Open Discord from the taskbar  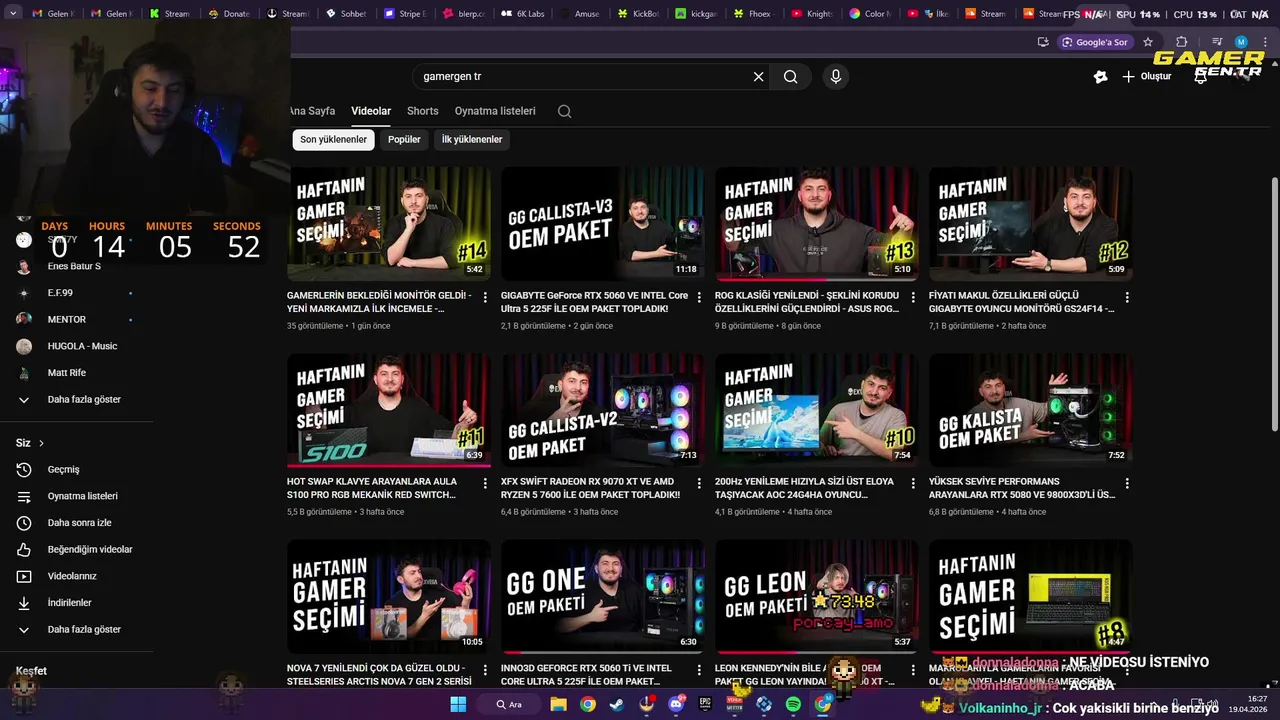coord(676,704)
